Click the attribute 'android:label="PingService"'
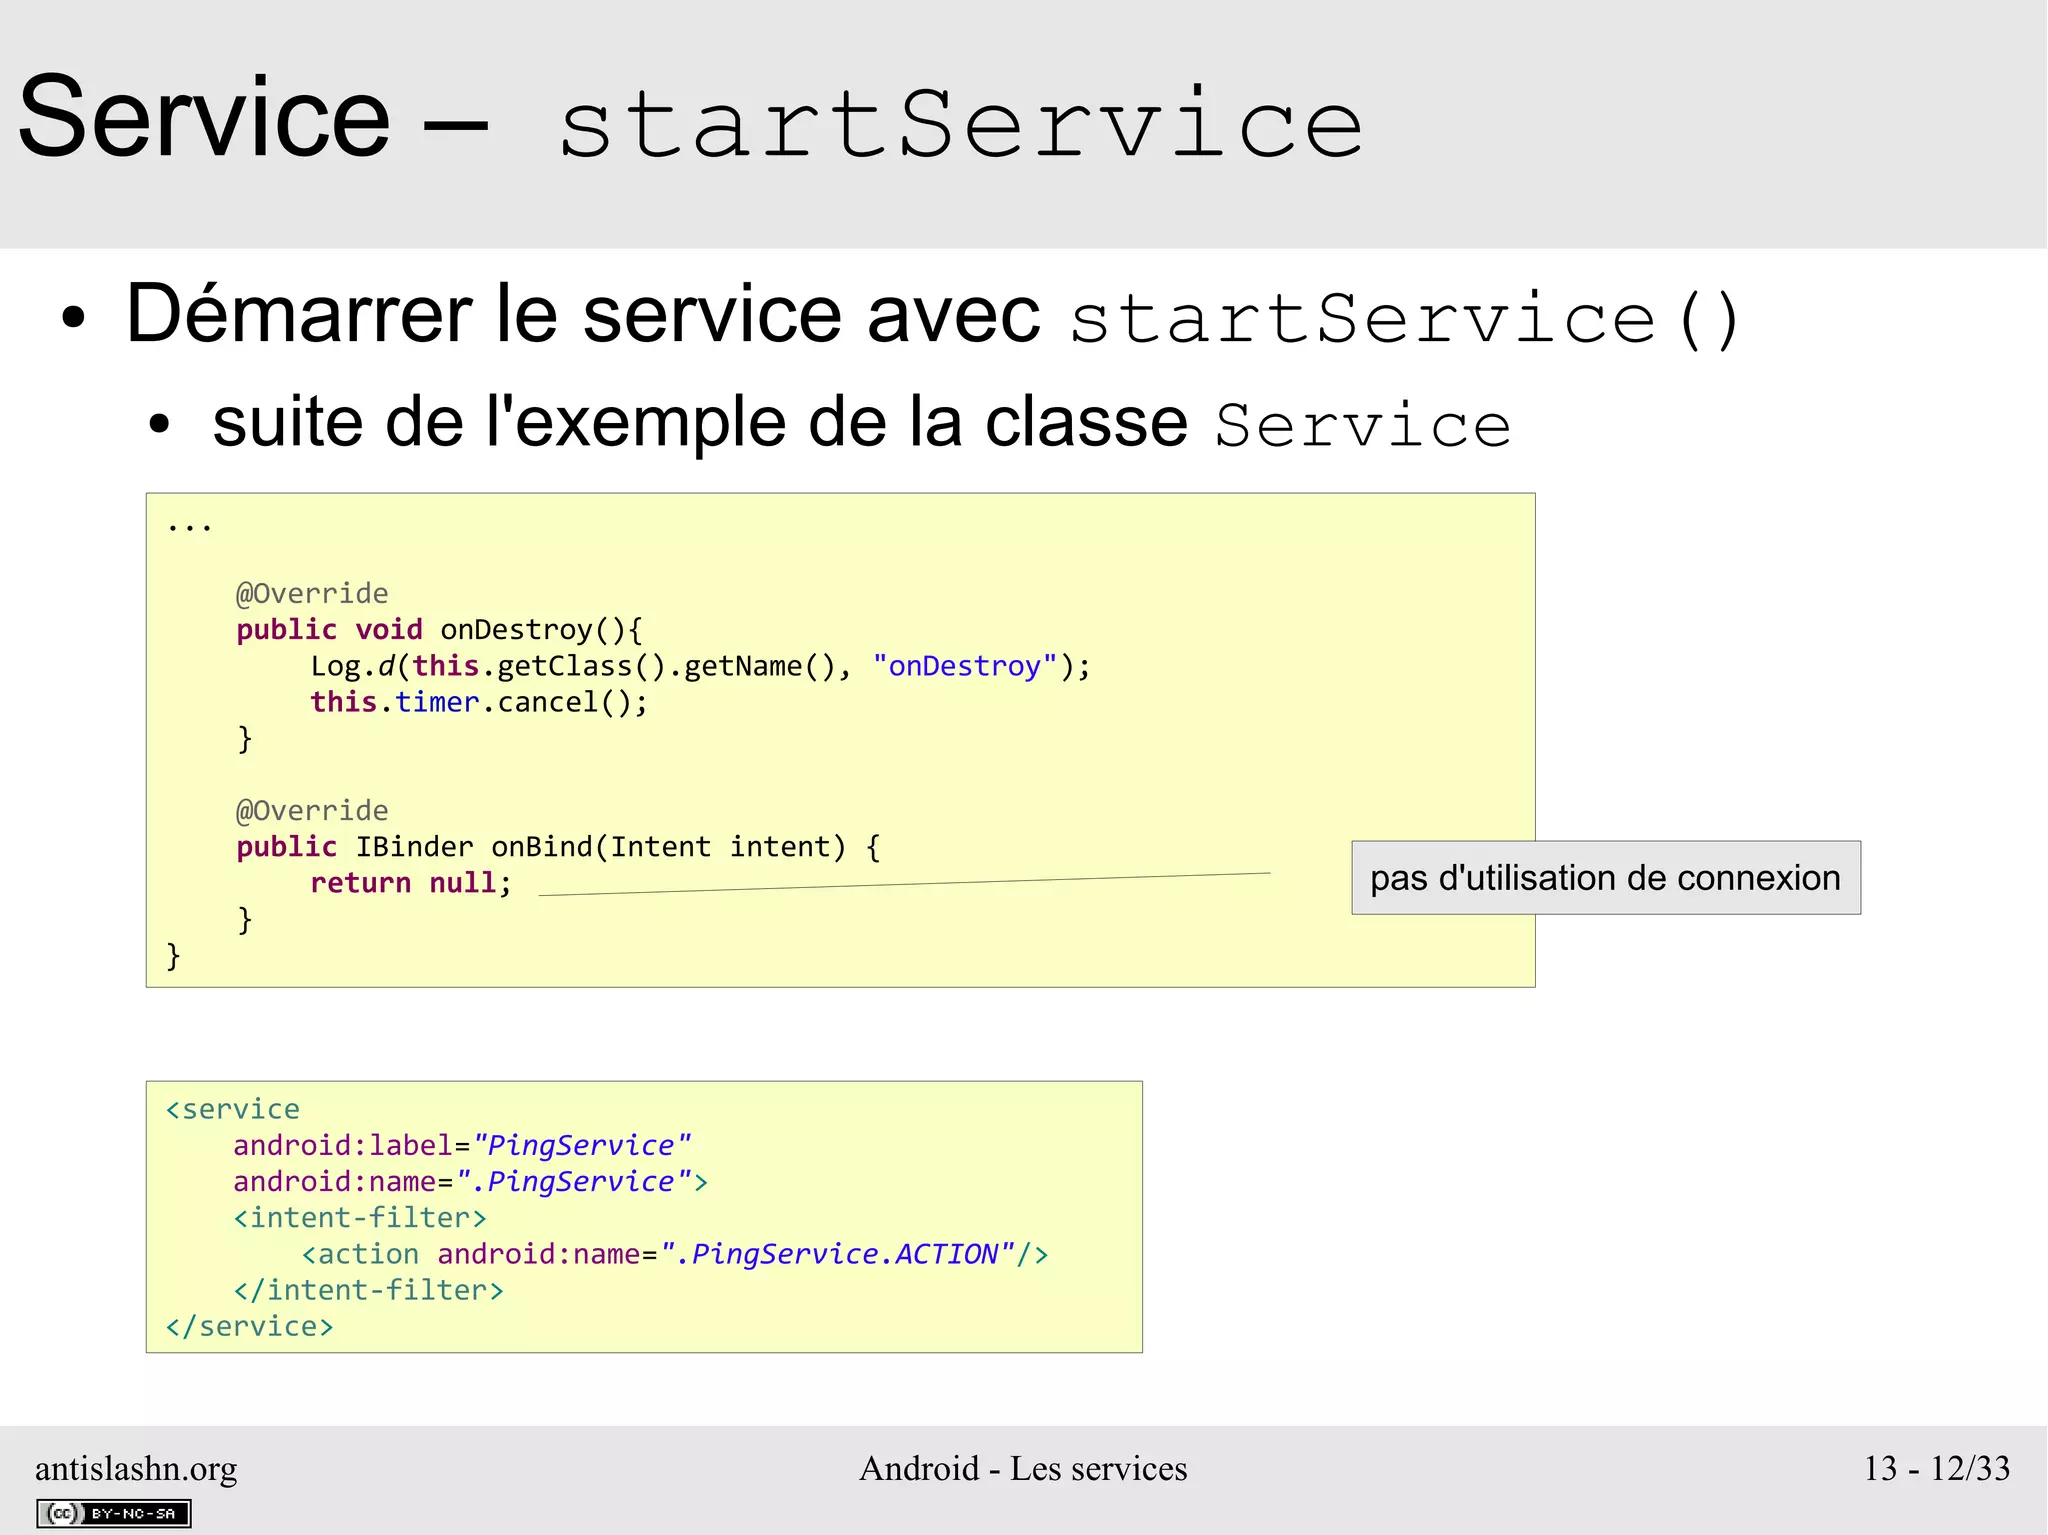Image resolution: width=2048 pixels, height=1535 pixels. point(462,1145)
